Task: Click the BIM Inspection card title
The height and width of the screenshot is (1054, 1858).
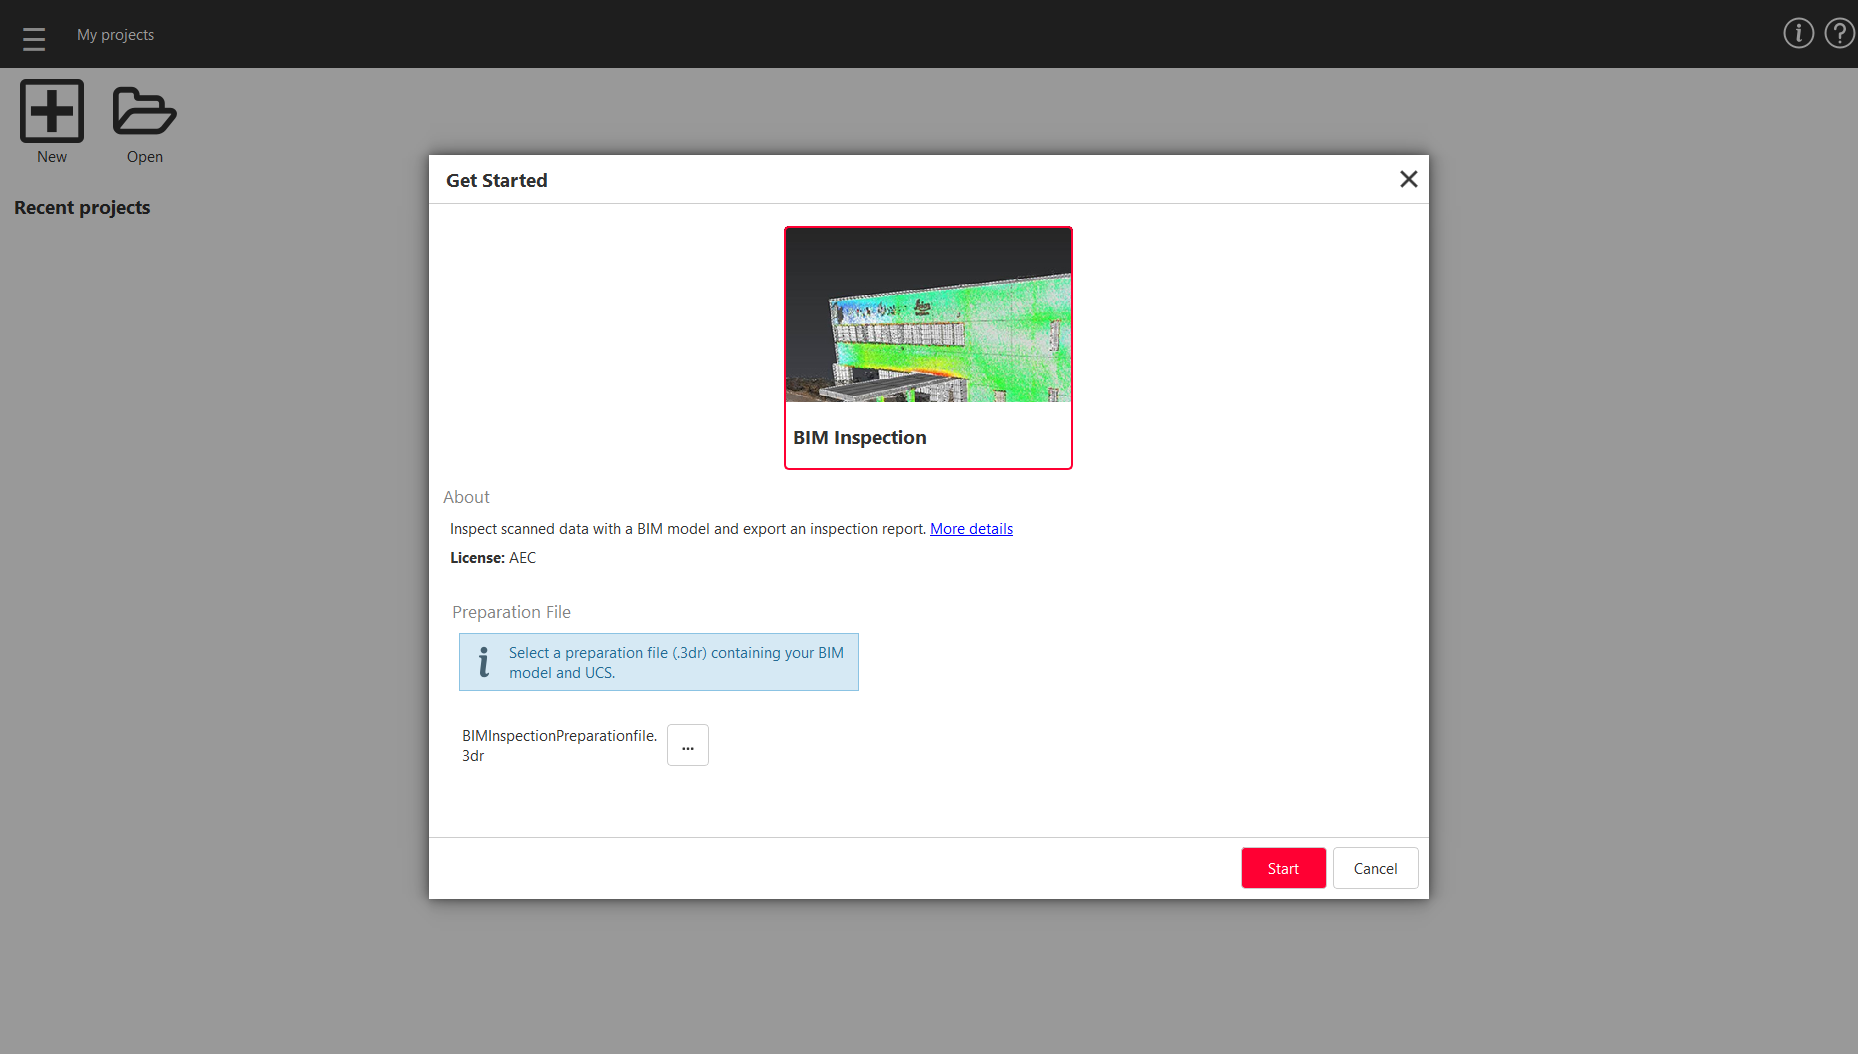Action: tap(860, 438)
